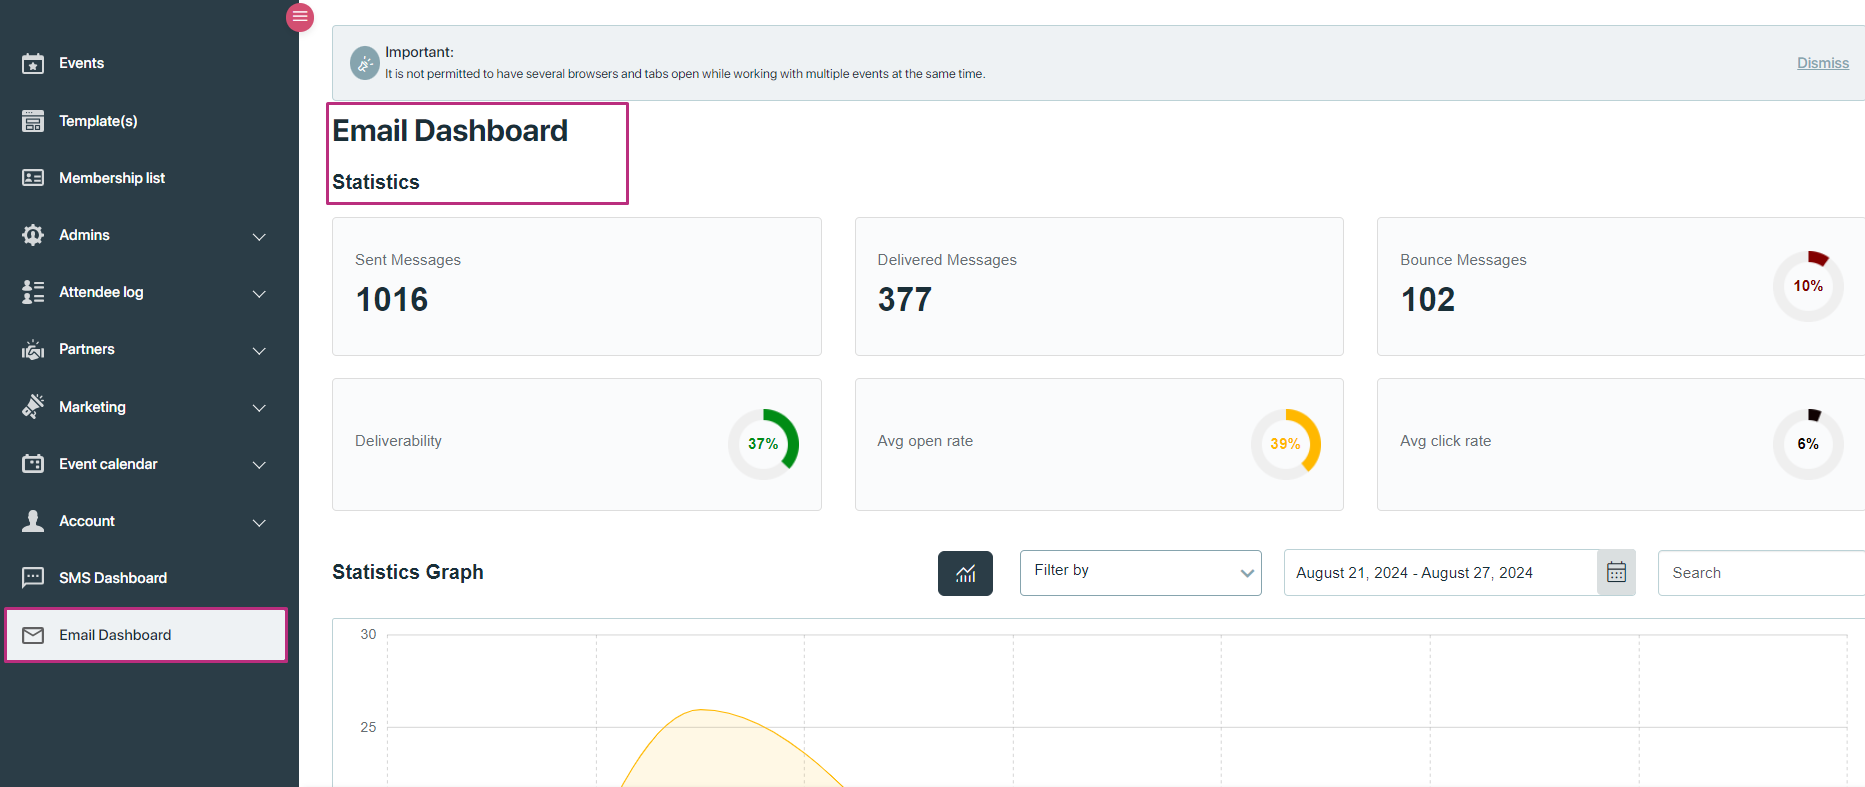
Task: Click the Avg click rate 6% ring
Action: (x=1808, y=444)
